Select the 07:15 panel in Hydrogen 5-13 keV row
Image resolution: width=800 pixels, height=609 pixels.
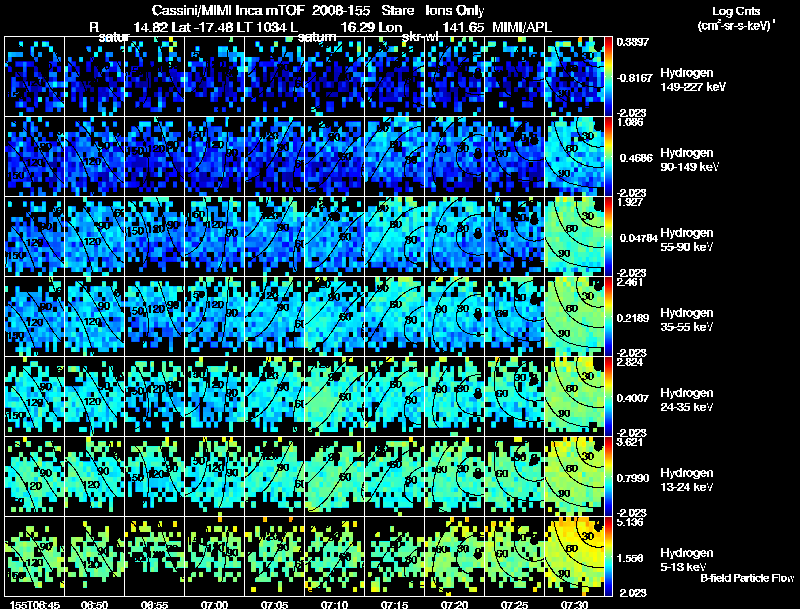[x=395, y=556]
